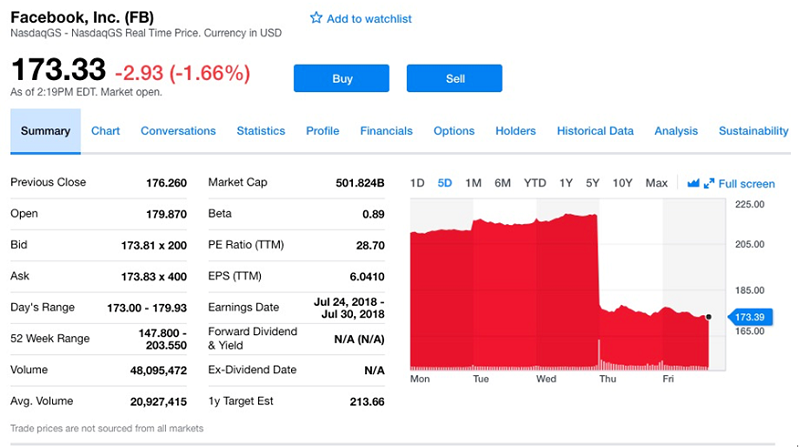Click the Previous Close value 176.260

[166, 183]
